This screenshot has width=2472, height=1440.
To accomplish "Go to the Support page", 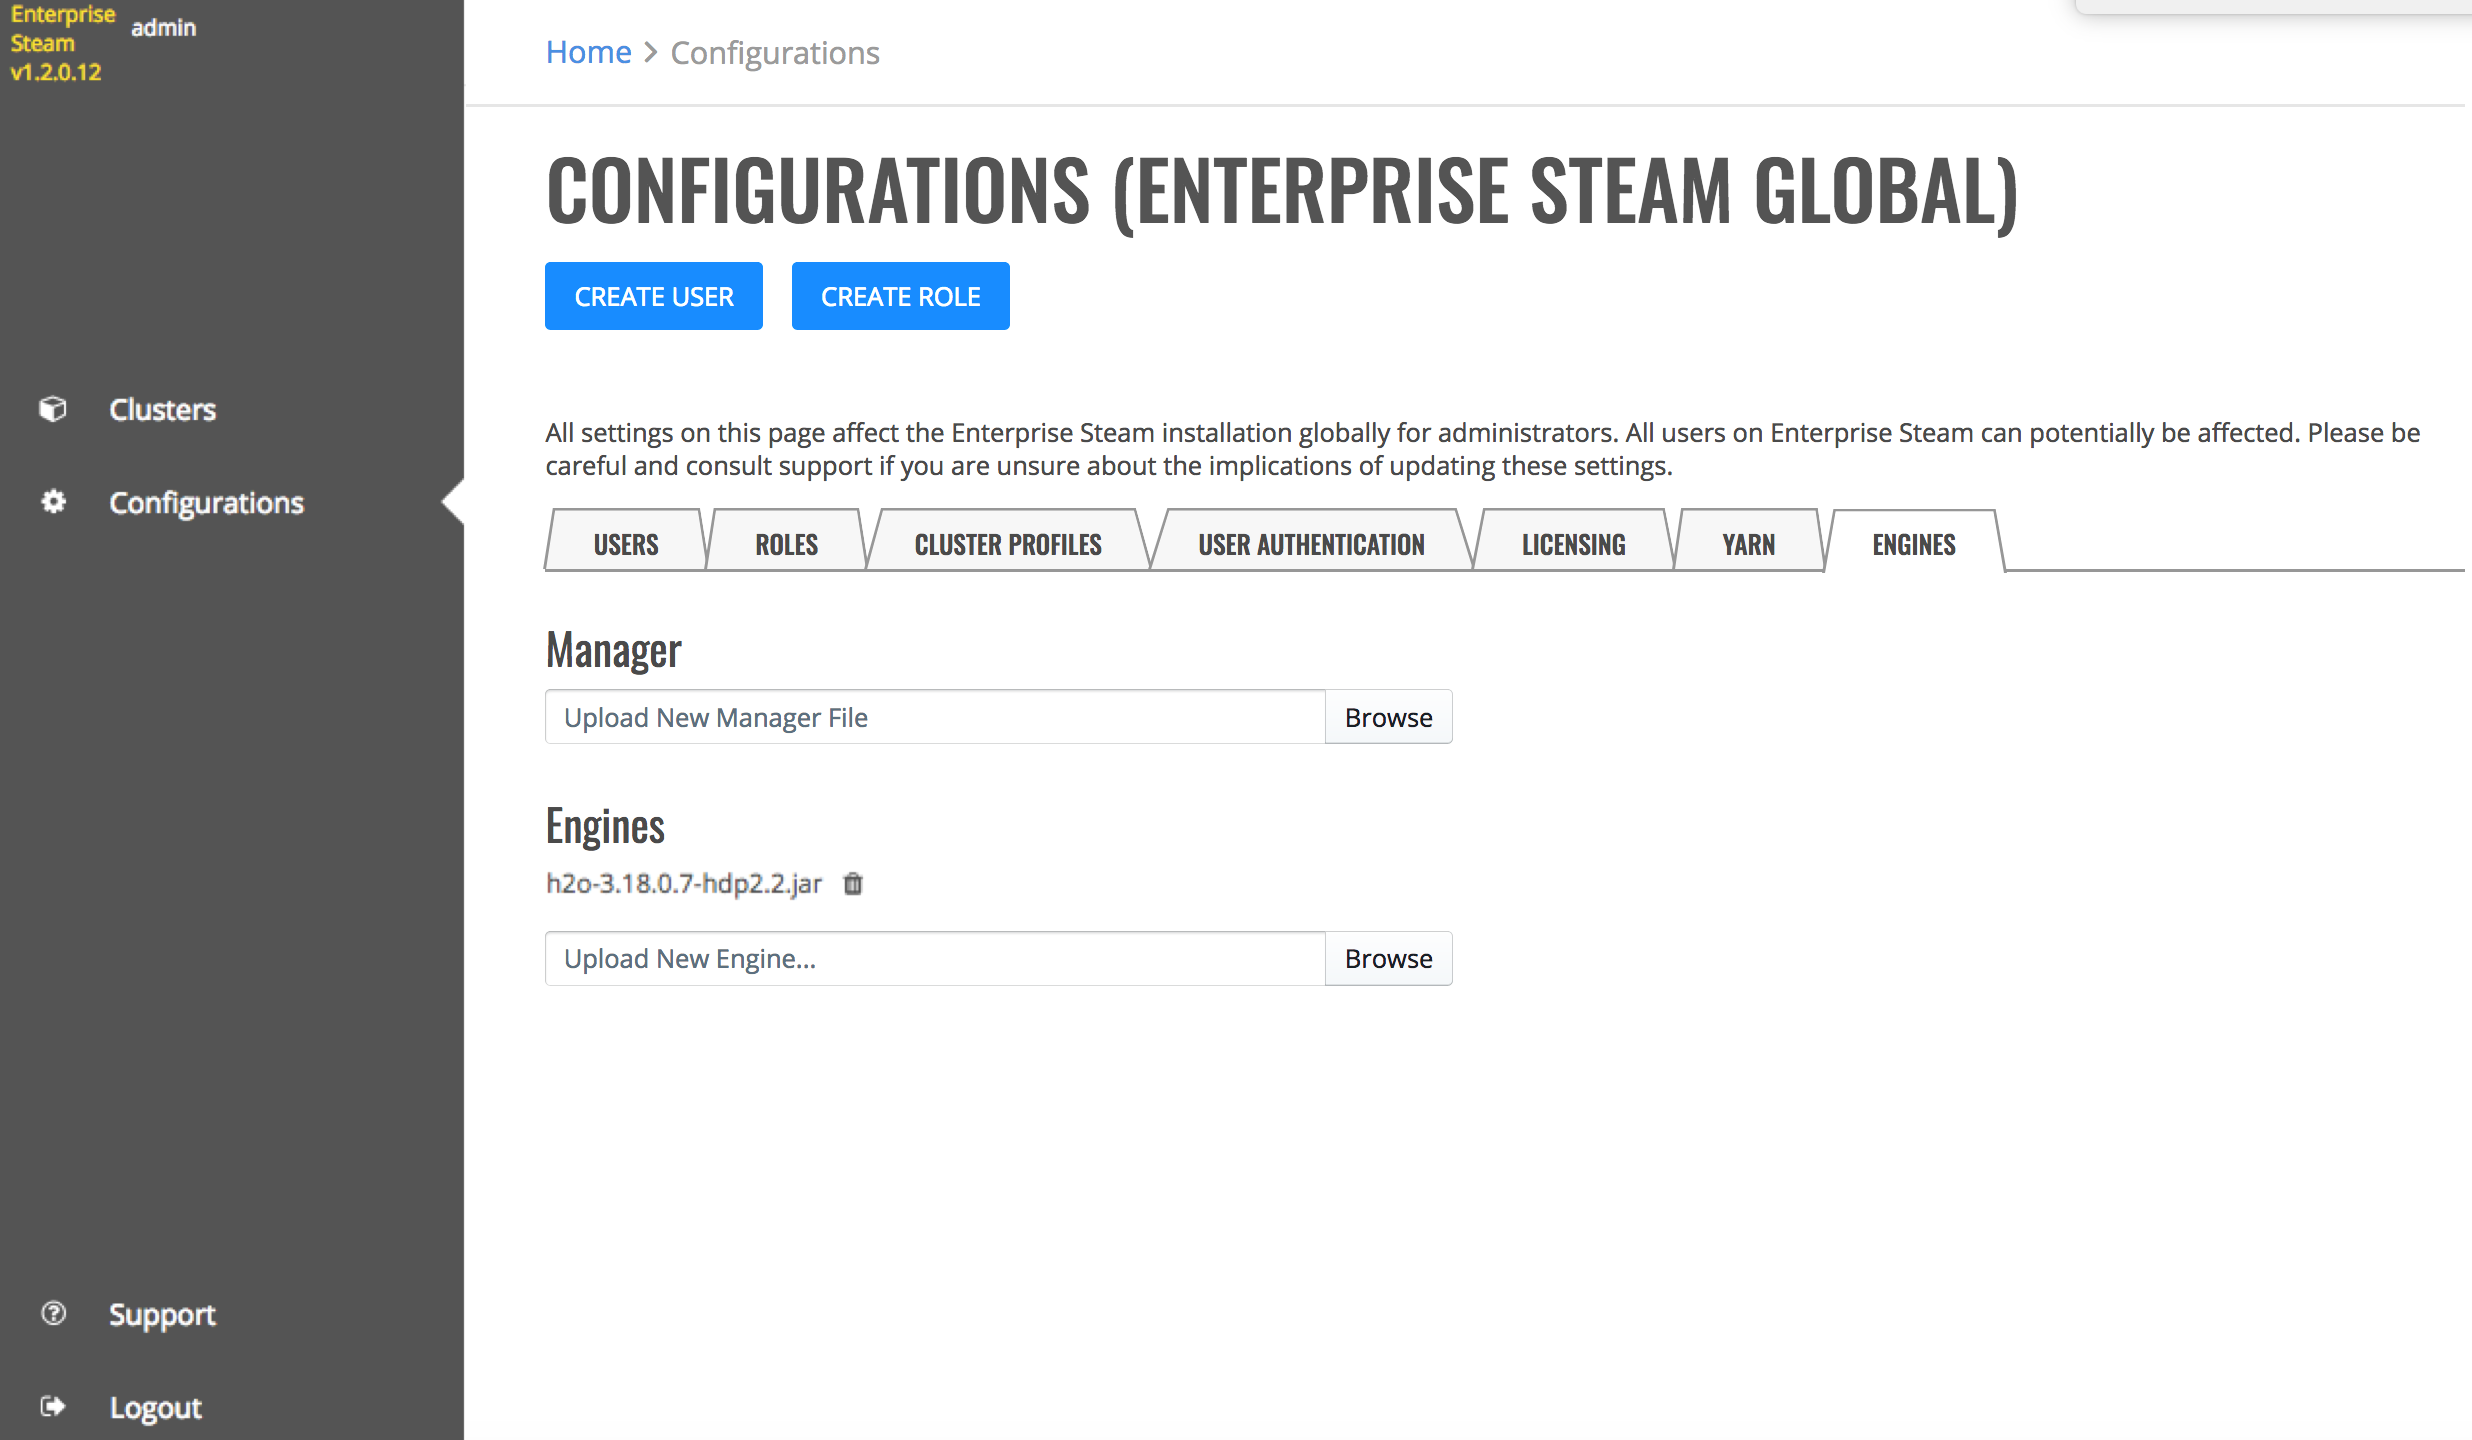I will tap(162, 1315).
